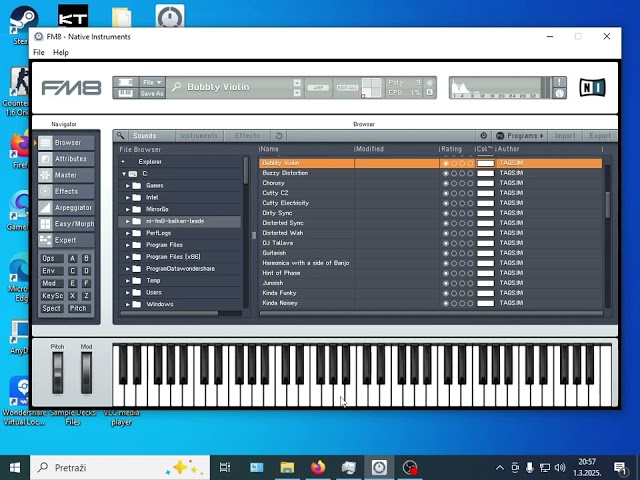Set Dirty Sync rating to second circle
This screenshot has width=640, height=480.
point(454,213)
